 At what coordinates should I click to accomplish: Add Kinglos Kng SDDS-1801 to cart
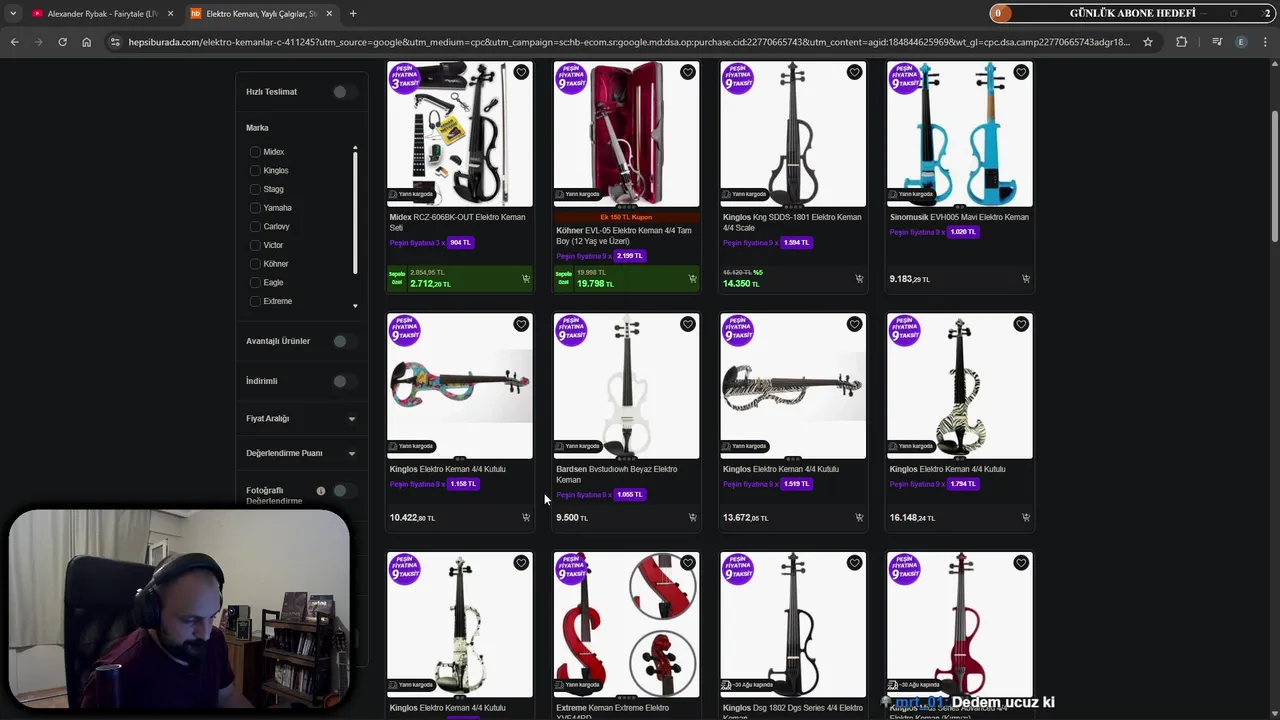point(859,279)
